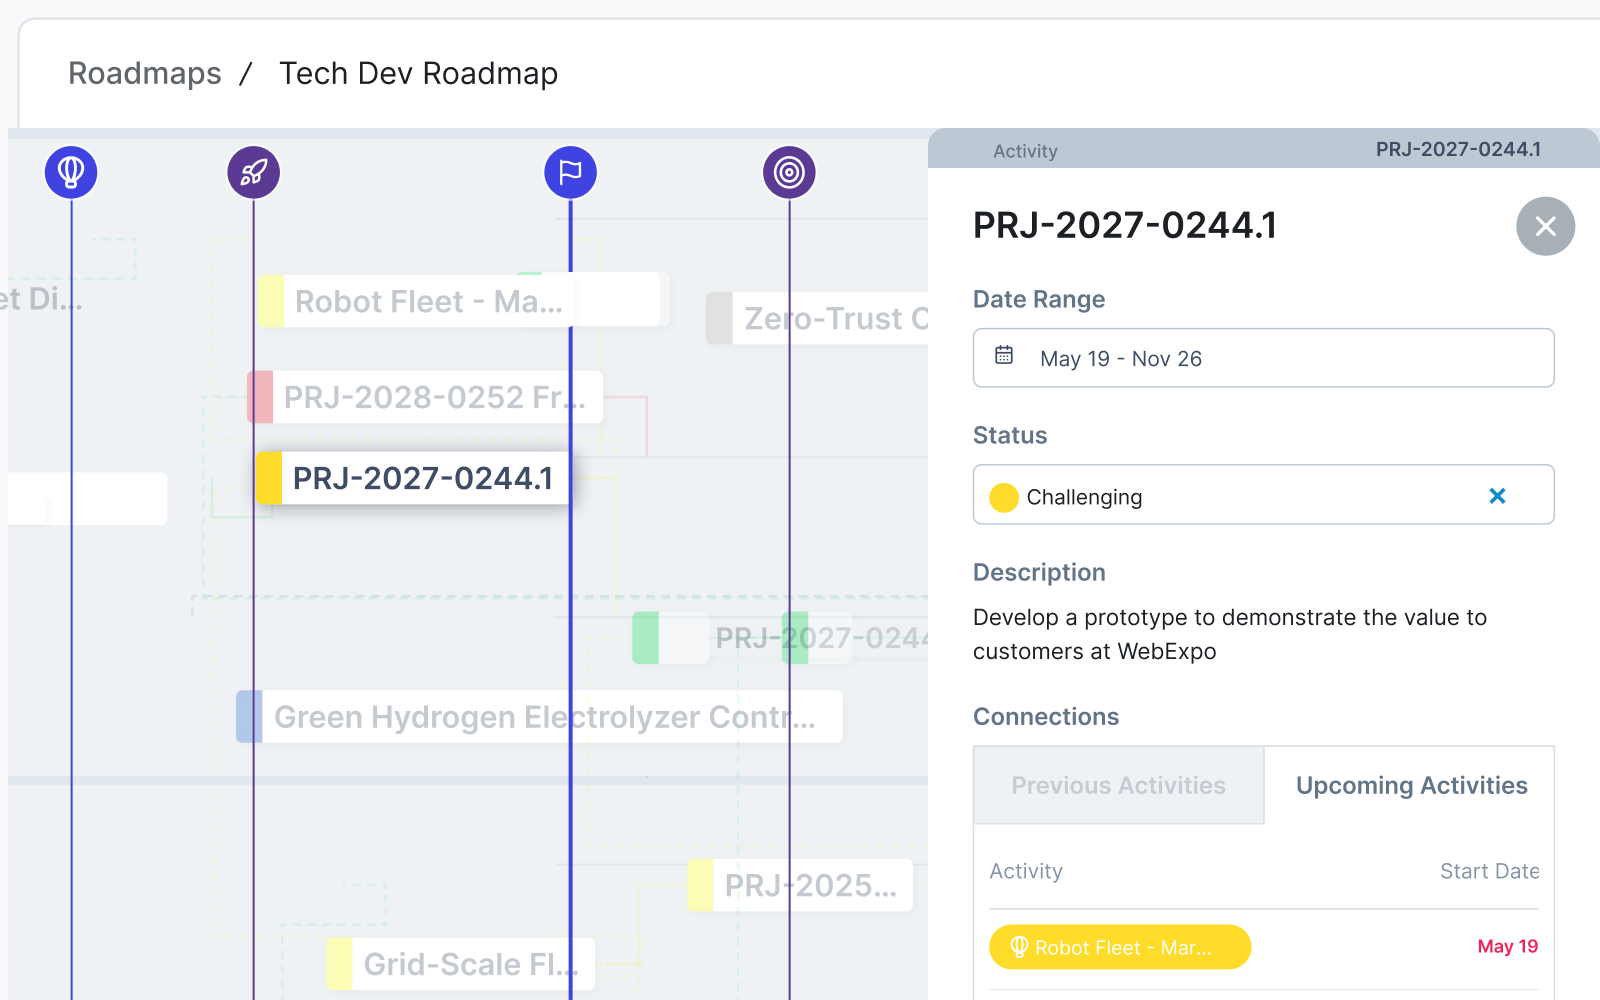Click the Start Date column header
This screenshot has height=1000, width=1600.
pyautogui.click(x=1489, y=871)
